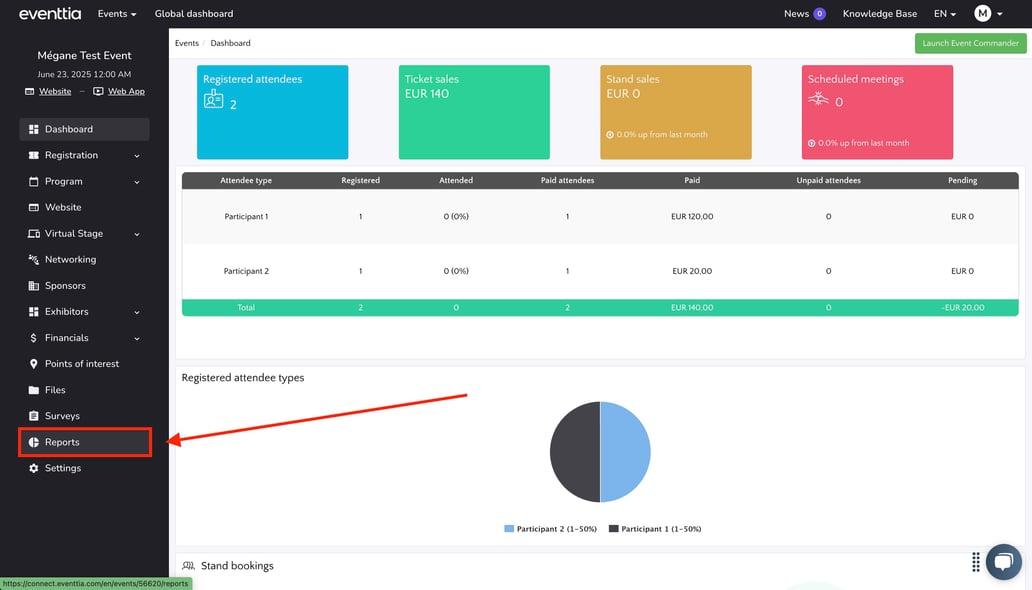Image resolution: width=1032 pixels, height=590 pixels.
Task: Click the Settings gear icon
Action: [34, 468]
